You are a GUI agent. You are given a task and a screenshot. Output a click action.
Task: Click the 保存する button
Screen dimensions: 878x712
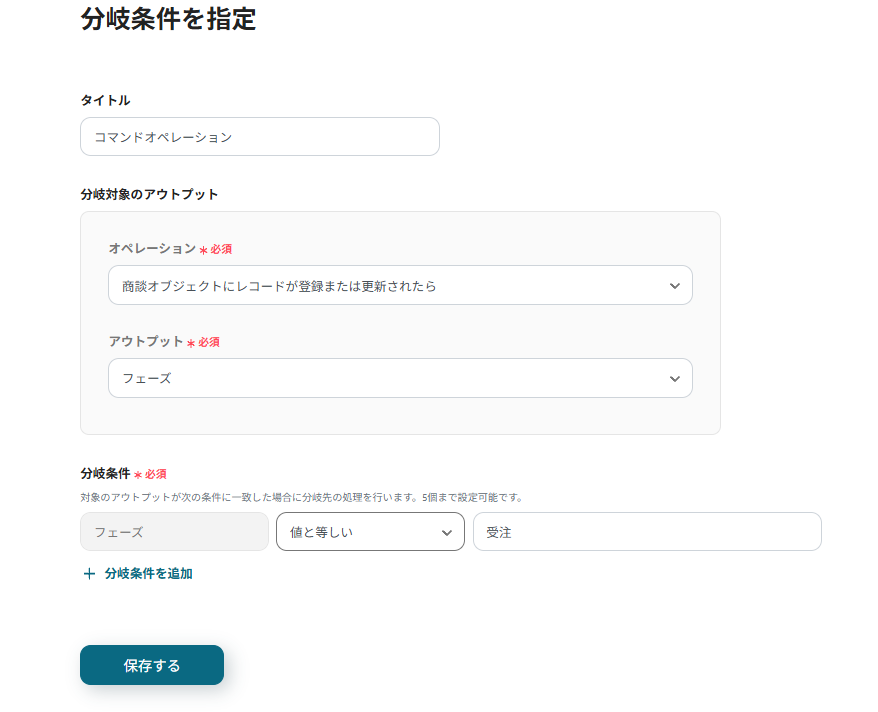tap(151, 664)
